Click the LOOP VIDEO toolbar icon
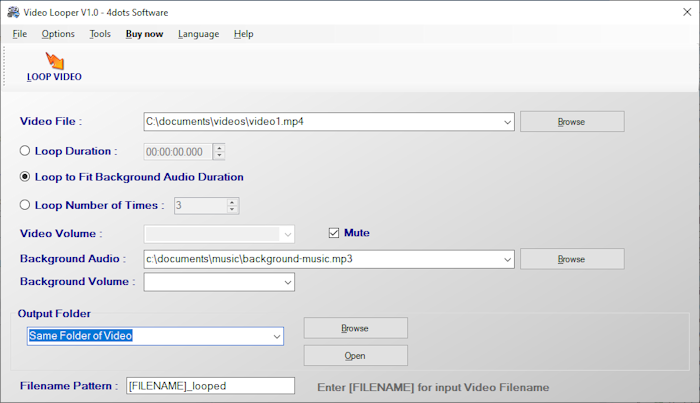 [54, 67]
